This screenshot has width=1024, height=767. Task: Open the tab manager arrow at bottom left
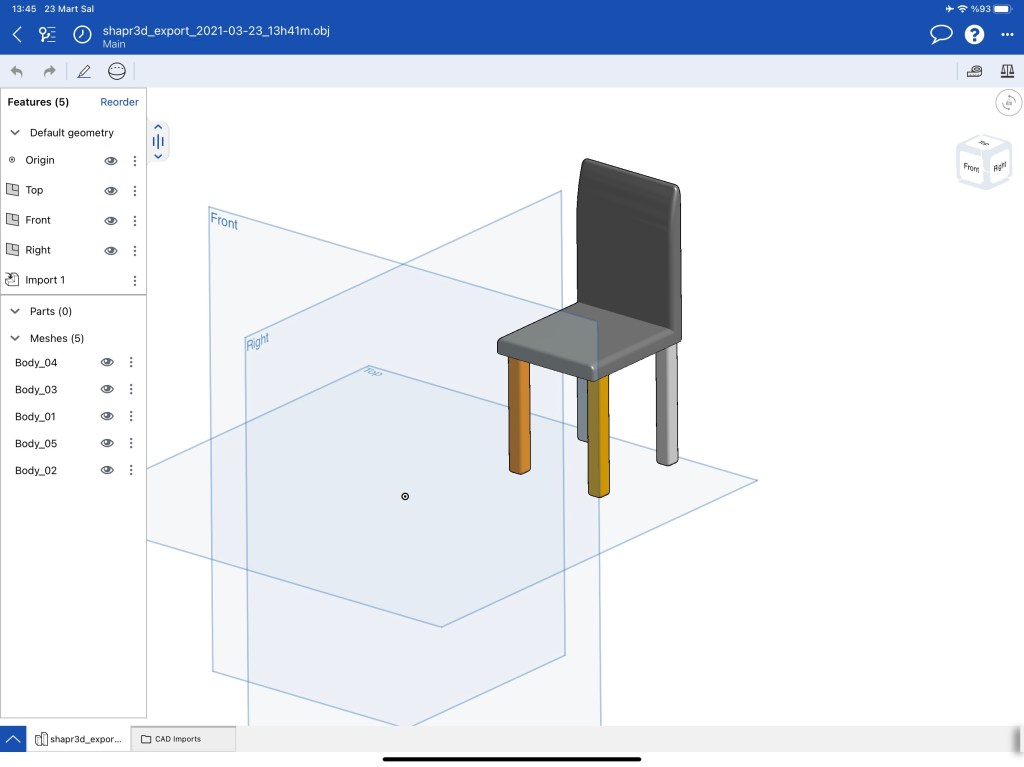point(13,739)
